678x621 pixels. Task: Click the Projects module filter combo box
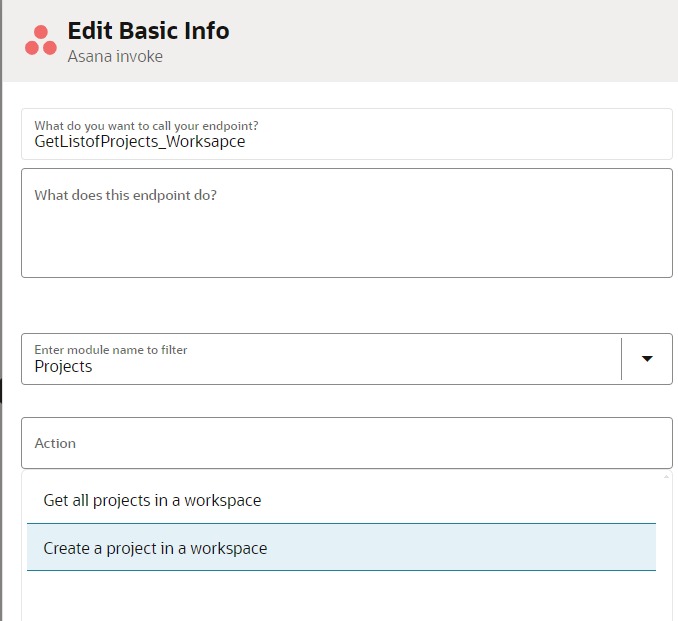click(x=320, y=359)
